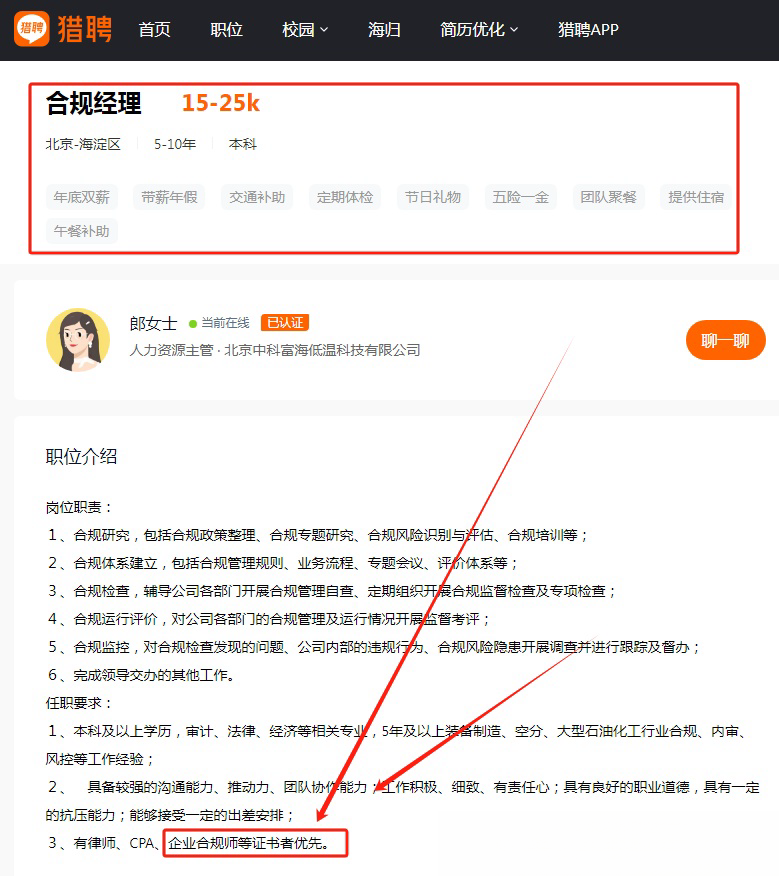The height and width of the screenshot is (876, 779).
Task: Click the 聊一聊 chat button
Action: (725, 340)
